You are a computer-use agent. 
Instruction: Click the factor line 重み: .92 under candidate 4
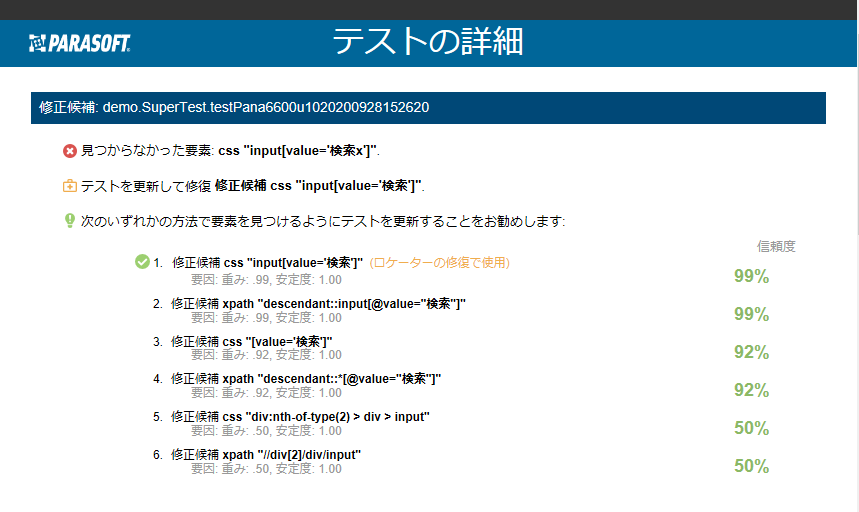(x=266, y=393)
